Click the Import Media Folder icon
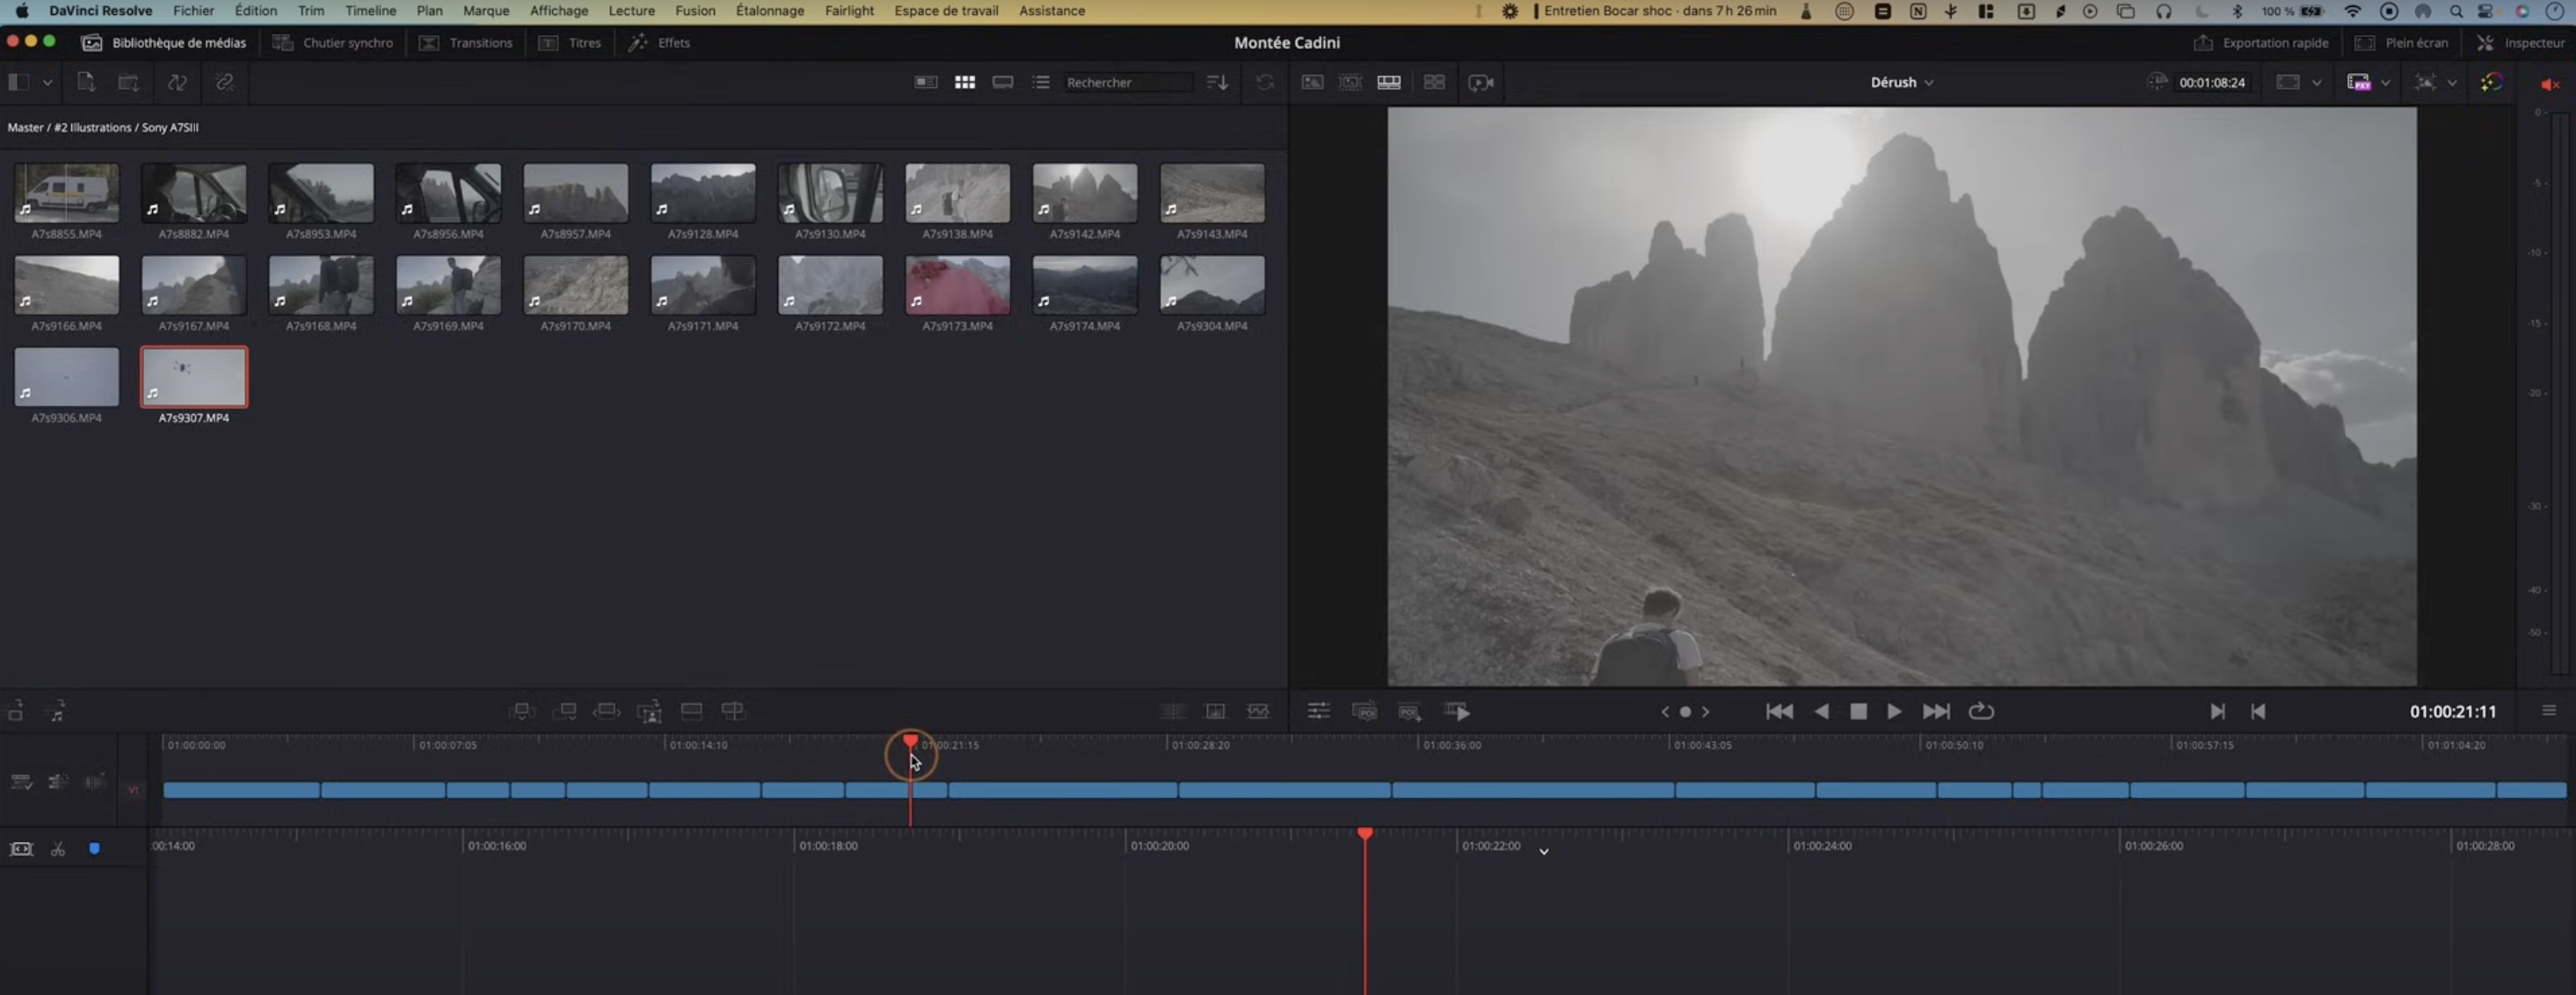 click(x=129, y=82)
